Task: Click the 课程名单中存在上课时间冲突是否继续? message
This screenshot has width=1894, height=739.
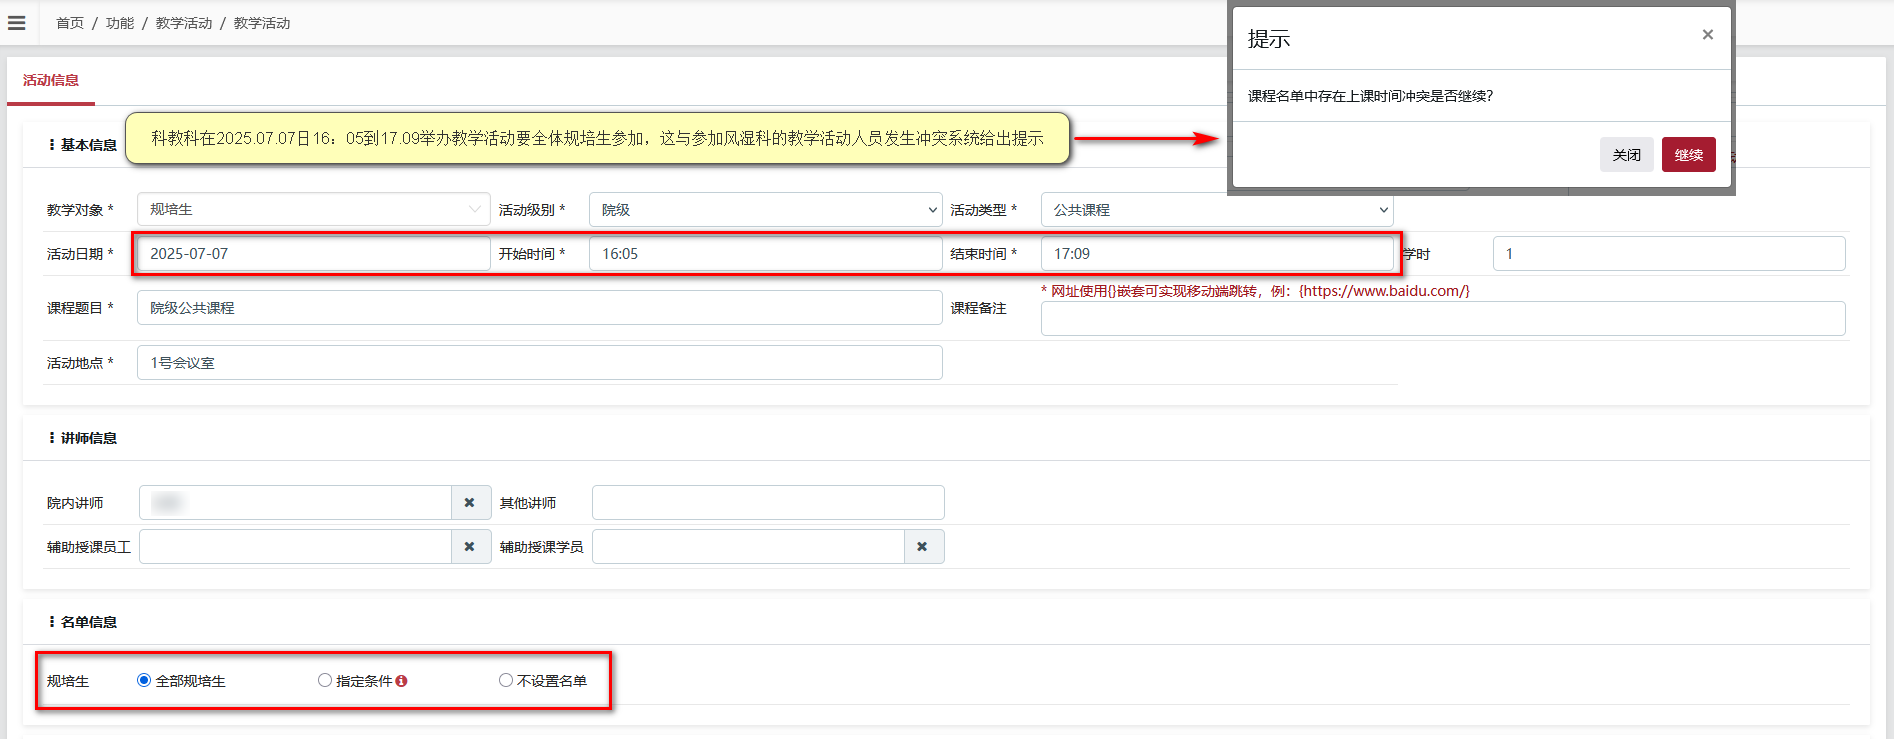Action: 1370,96
